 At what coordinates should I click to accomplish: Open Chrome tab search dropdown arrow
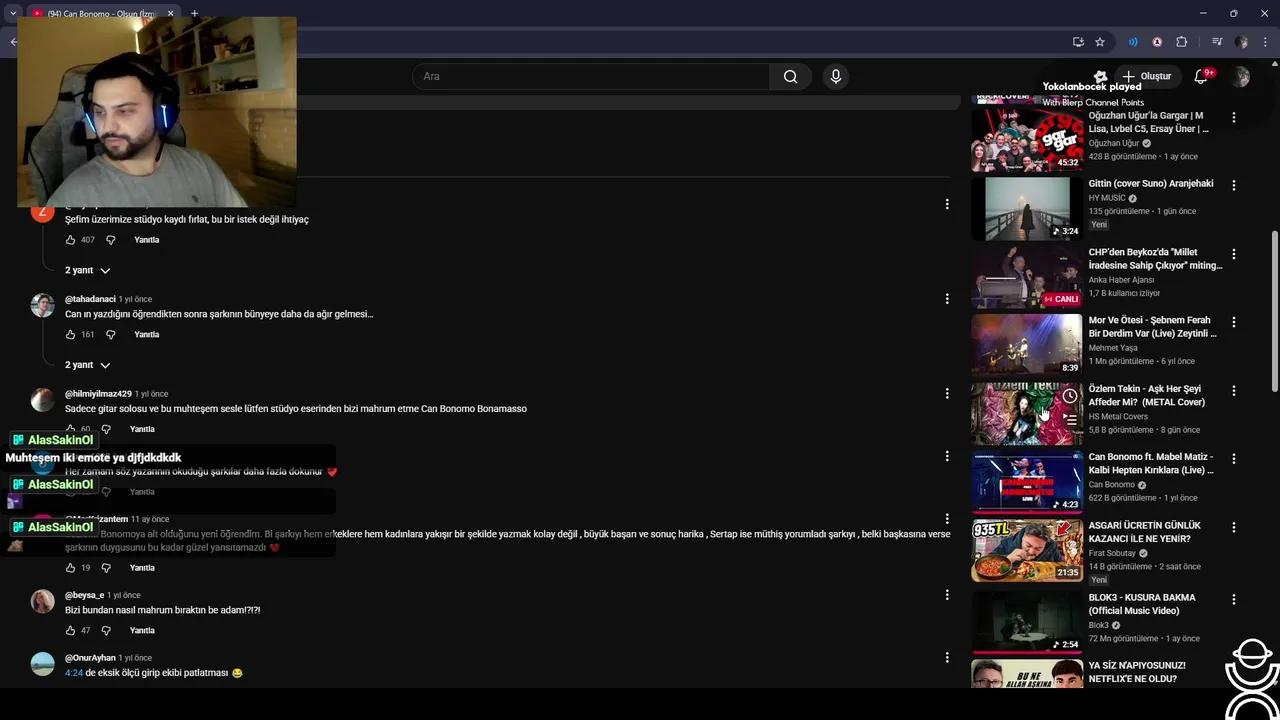pos(13,13)
